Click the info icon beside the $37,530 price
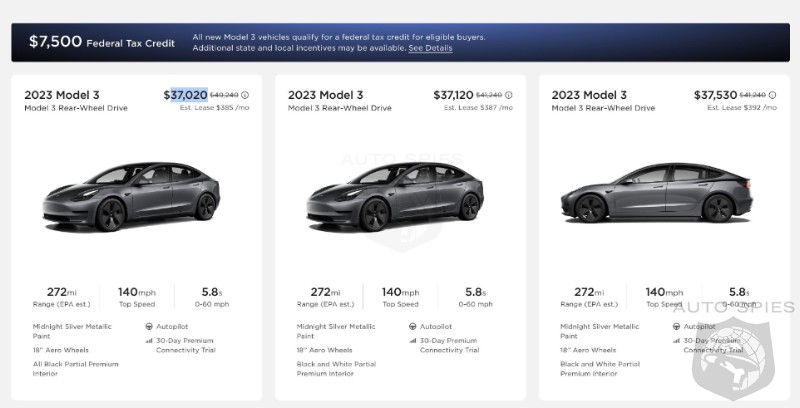This screenshot has width=800, height=408. click(770, 95)
